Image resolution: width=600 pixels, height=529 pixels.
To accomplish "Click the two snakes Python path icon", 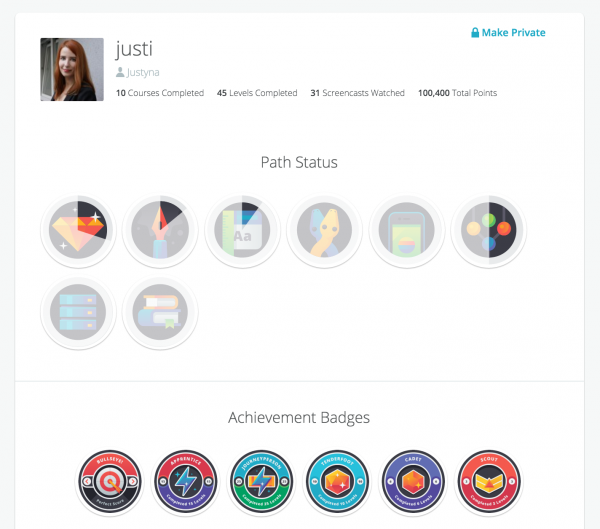I will point(324,230).
